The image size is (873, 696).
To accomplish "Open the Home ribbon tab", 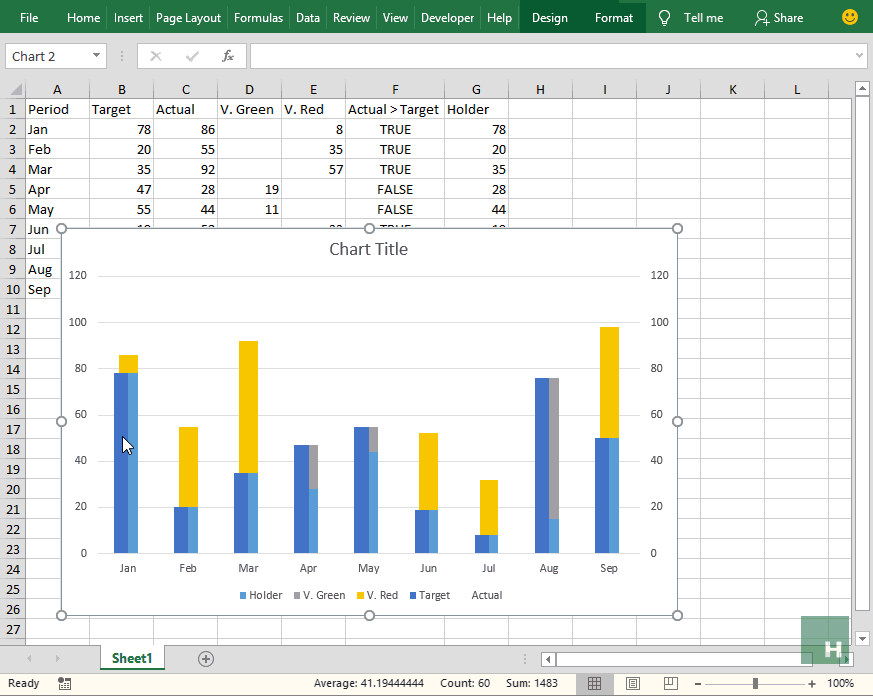I will (x=84, y=18).
